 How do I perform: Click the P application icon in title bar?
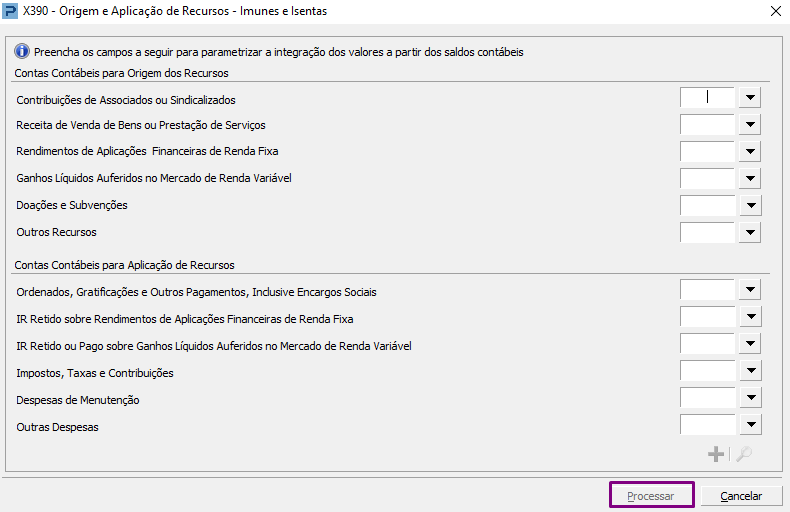click(10, 11)
